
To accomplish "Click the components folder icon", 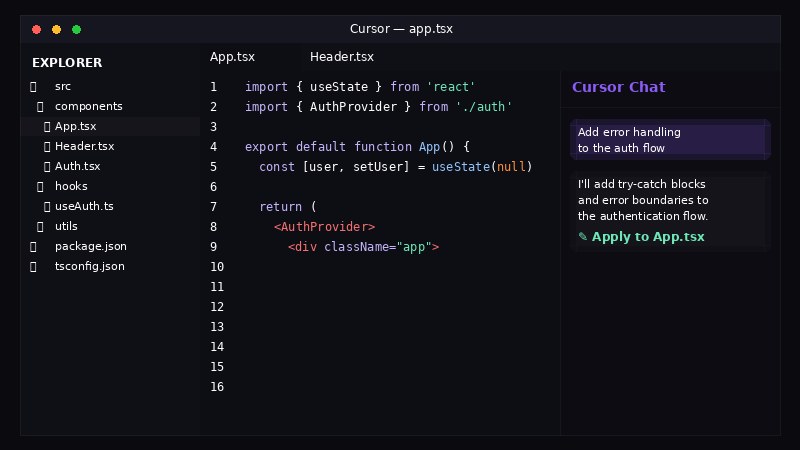I will click(40, 107).
